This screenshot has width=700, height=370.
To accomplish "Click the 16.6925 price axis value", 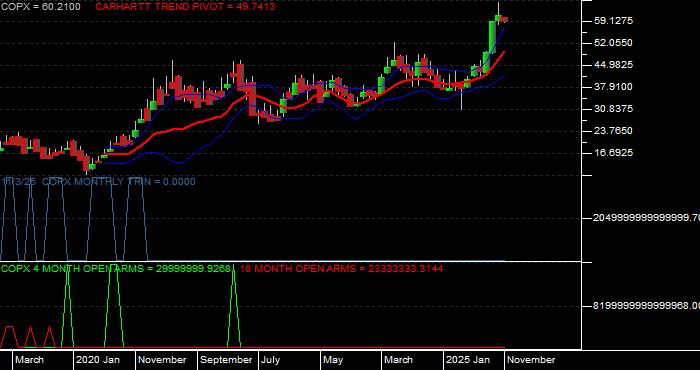I will [x=613, y=153].
